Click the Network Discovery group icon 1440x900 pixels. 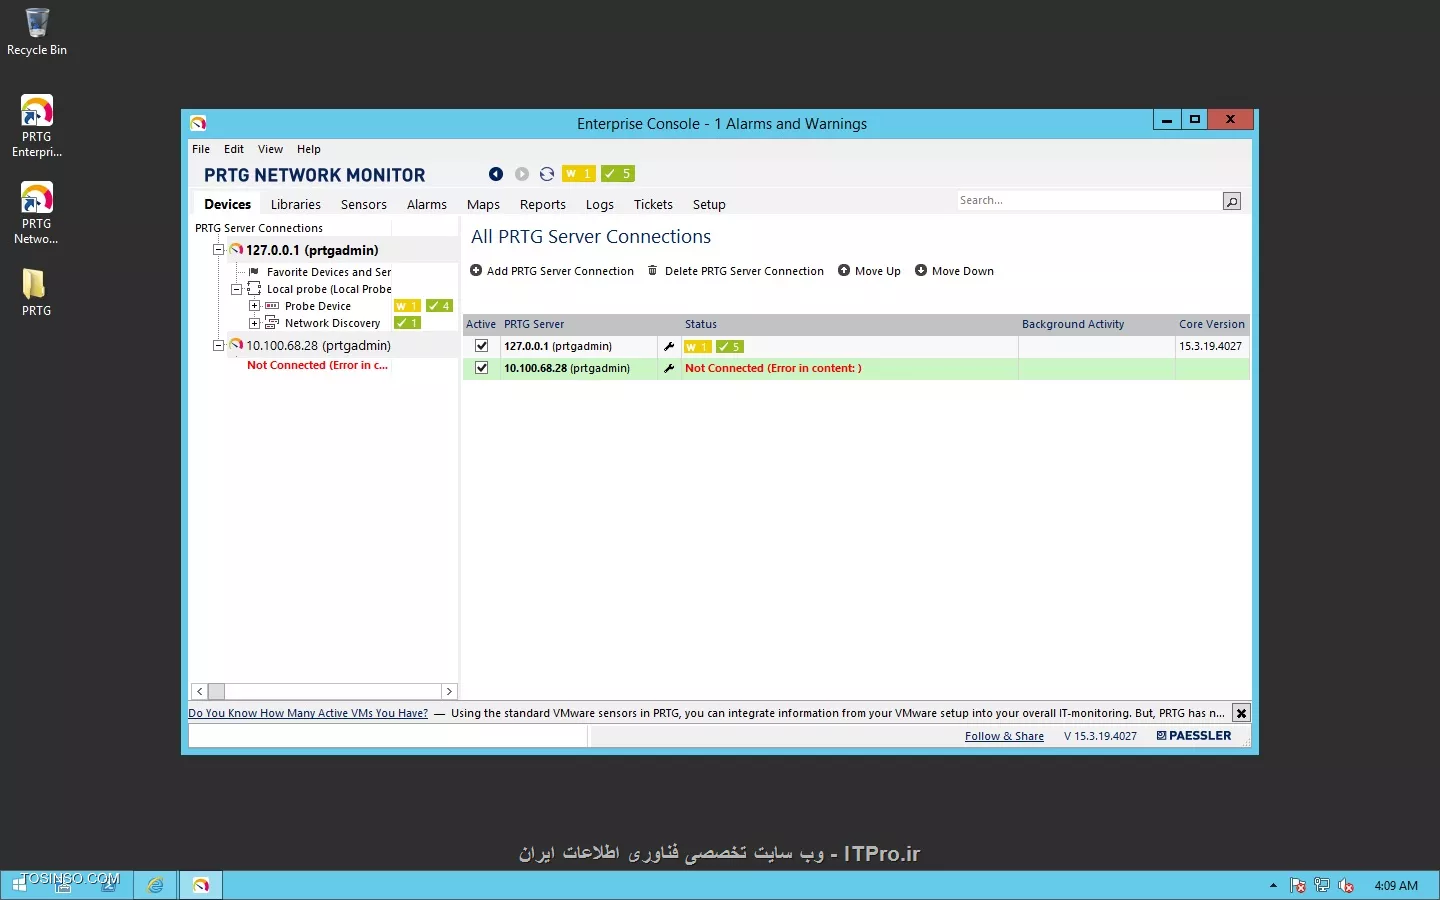pyautogui.click(x=272, y=323)
